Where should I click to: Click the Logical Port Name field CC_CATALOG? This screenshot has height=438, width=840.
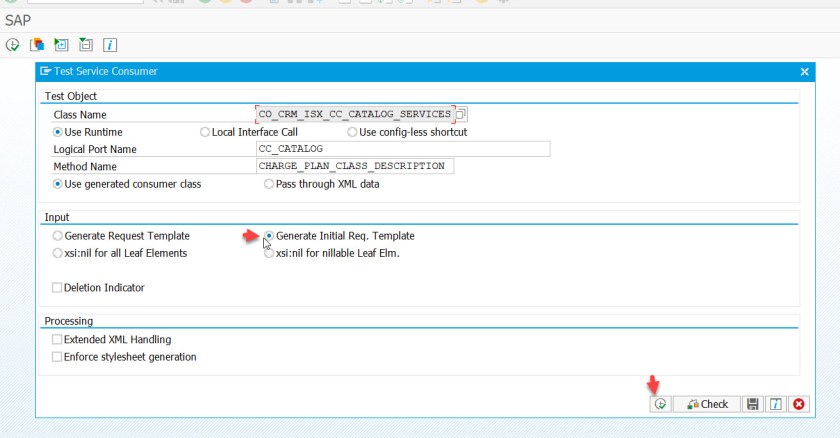pyautogui.click(x=403, y=149)
